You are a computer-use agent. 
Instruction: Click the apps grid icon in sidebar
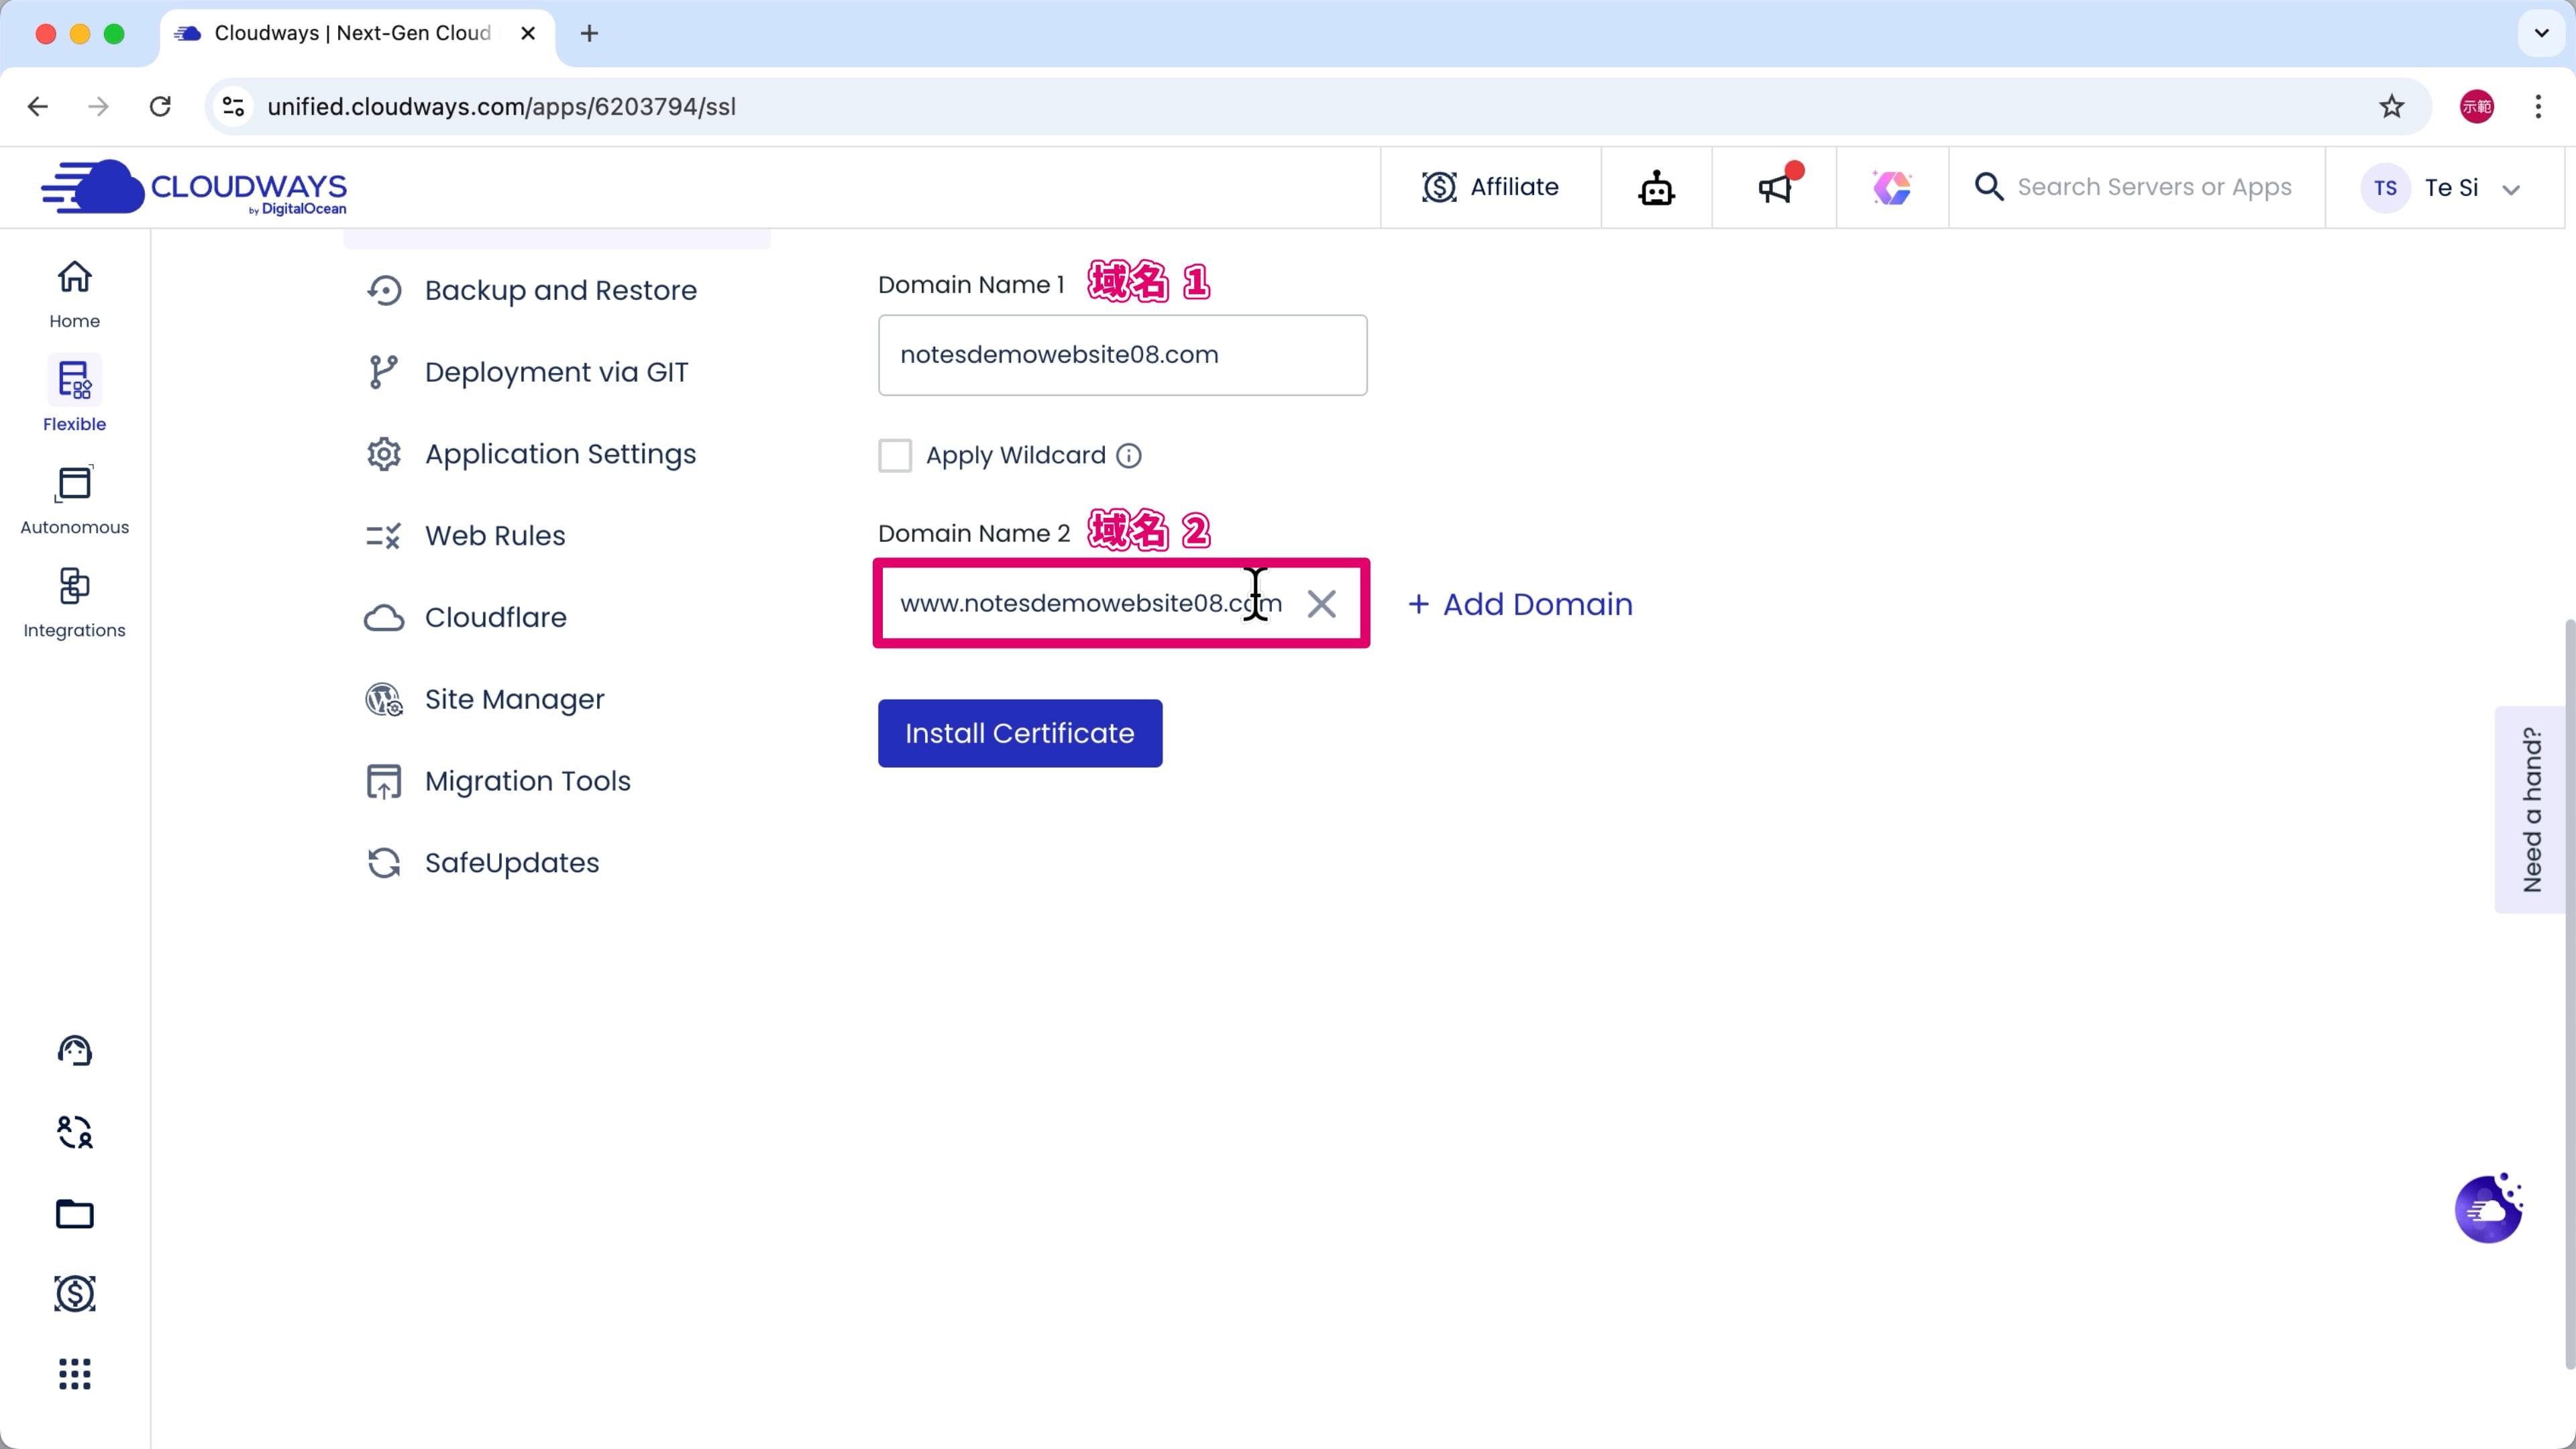[74, 1374]
